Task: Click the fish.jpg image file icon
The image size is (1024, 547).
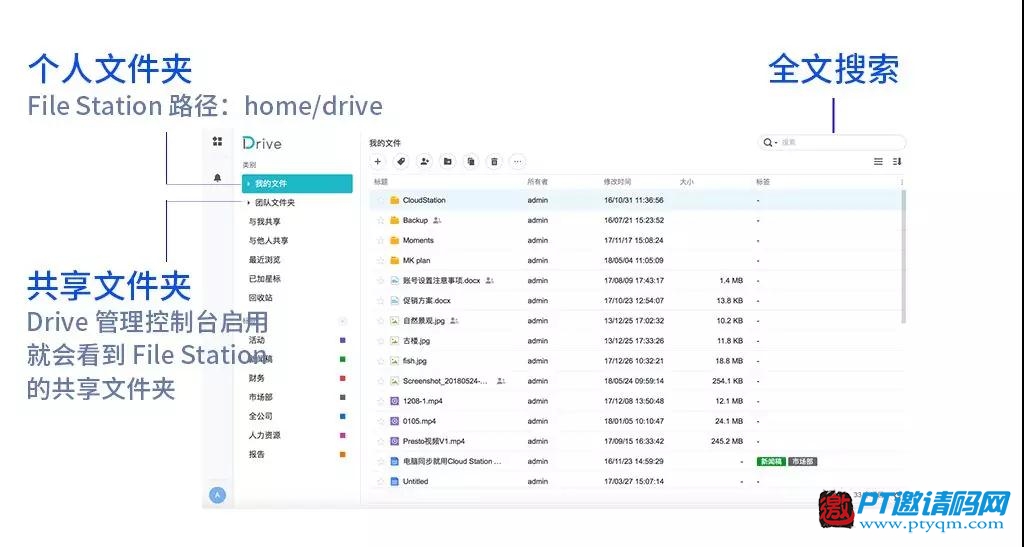Action: [x=394, y=361]
